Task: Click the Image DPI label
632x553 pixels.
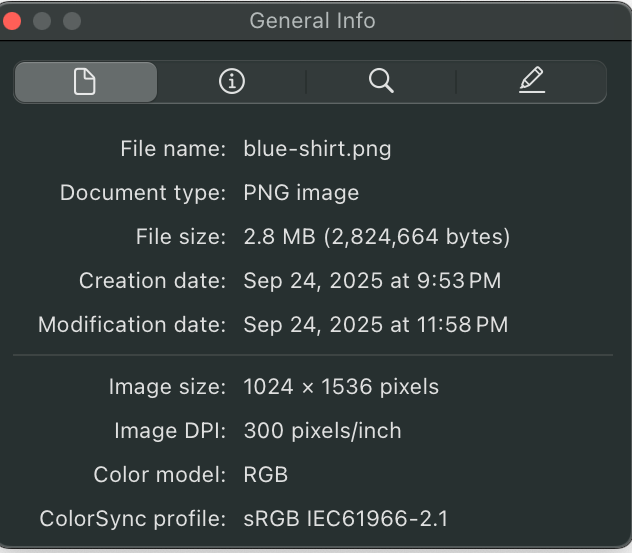Action: pos(170,431)
